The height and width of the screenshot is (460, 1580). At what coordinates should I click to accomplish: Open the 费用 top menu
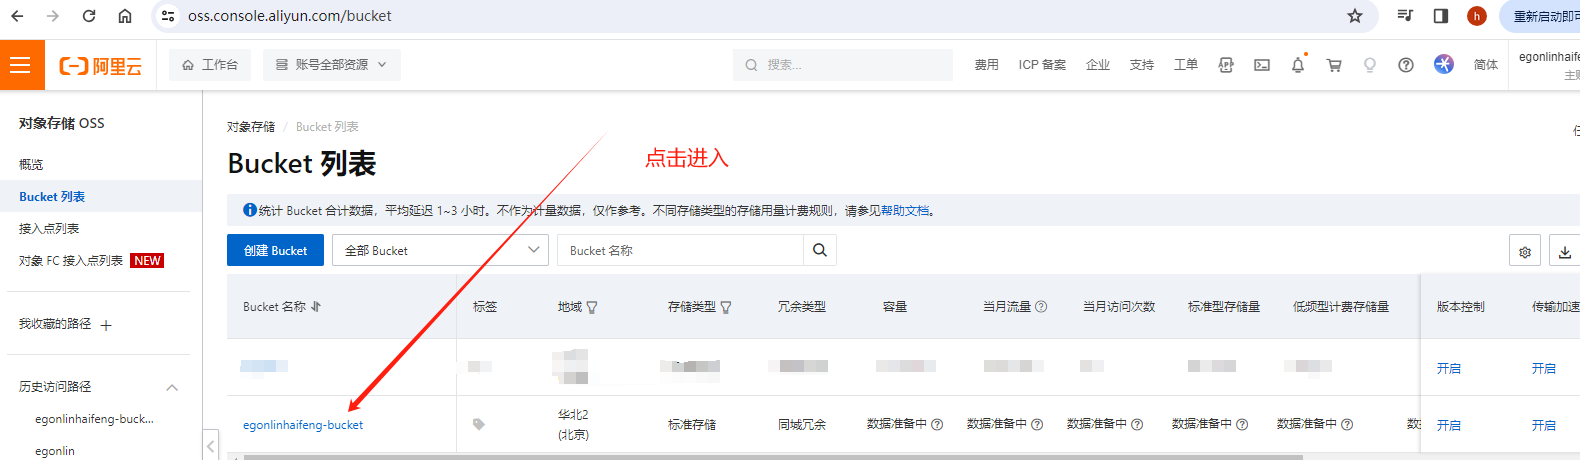[987, 65]
